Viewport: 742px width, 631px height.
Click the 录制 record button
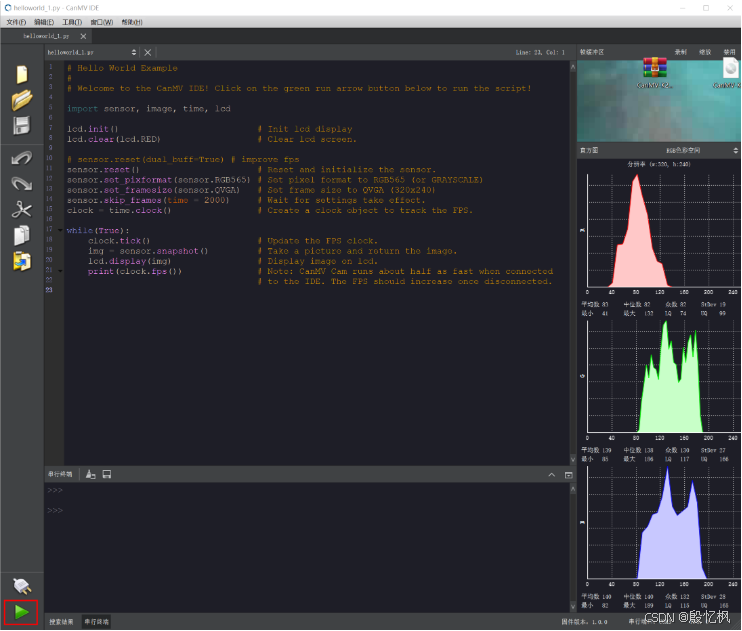pyautogui.click(x=680, y=52)
